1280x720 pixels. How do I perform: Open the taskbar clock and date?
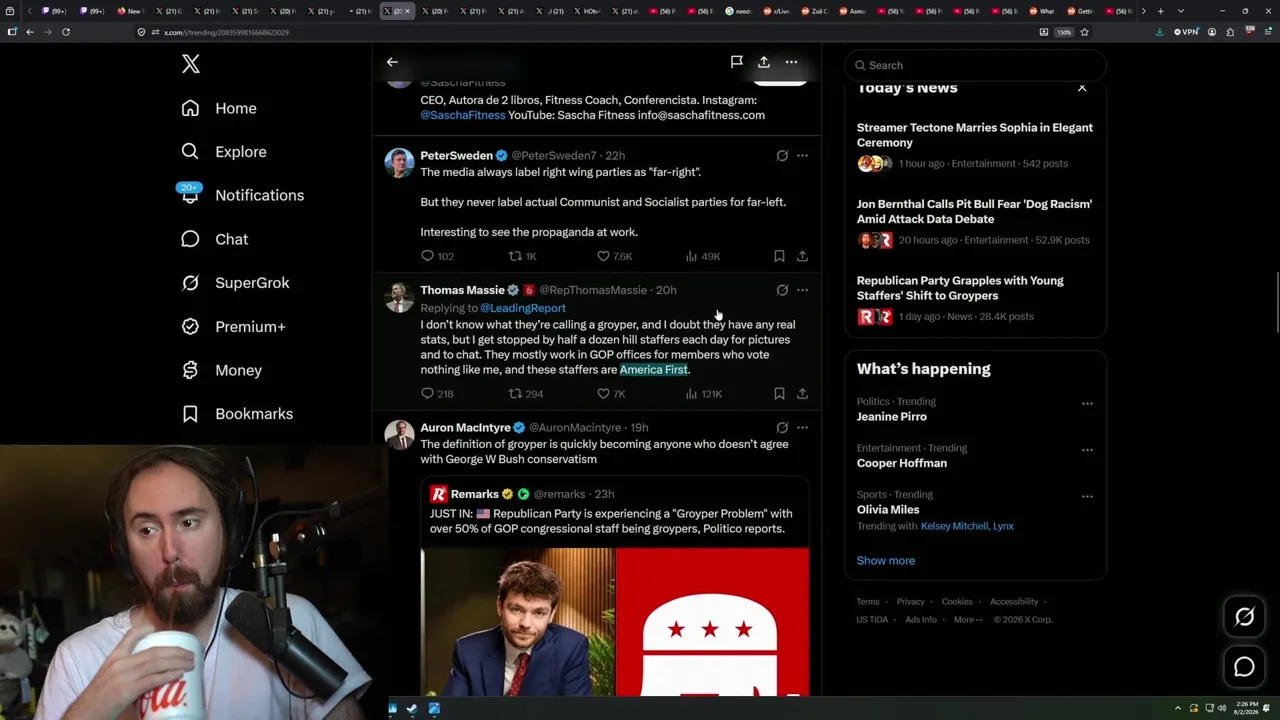(1246, 709)
